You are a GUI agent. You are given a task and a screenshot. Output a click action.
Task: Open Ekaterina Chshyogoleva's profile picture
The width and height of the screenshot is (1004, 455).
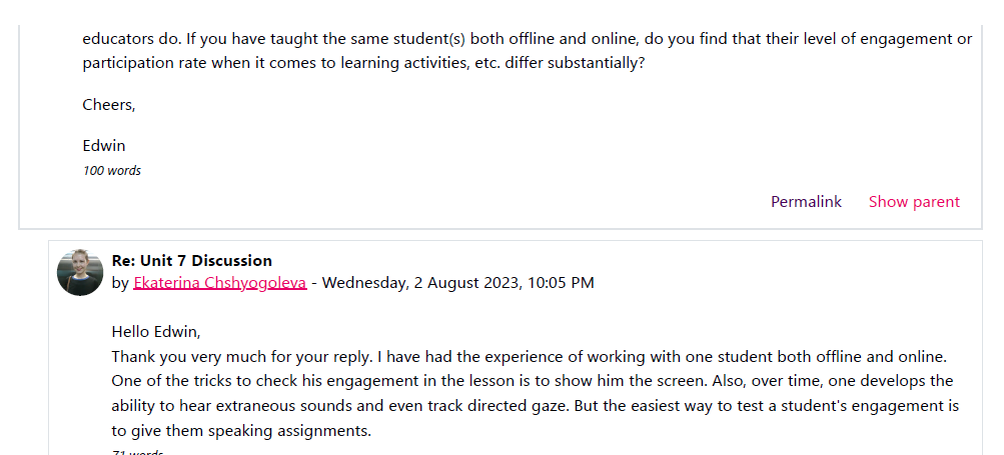(x=81, y=272)
